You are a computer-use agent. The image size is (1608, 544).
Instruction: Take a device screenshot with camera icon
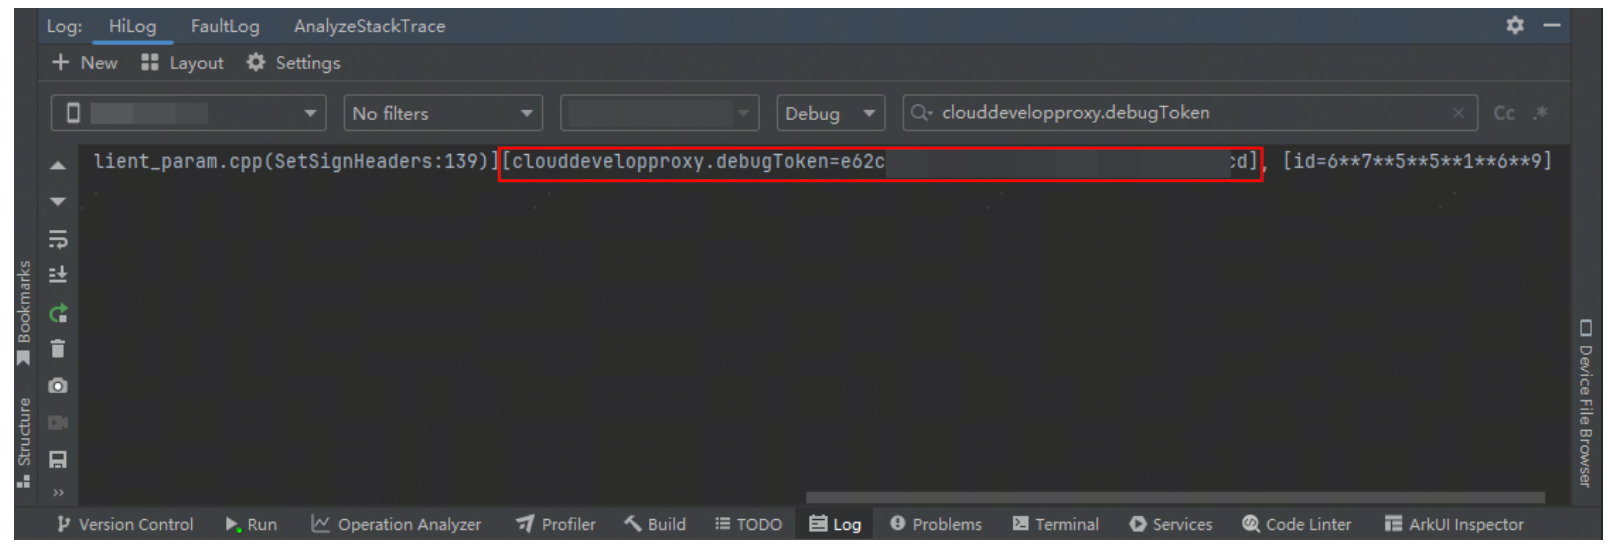[x=58, y=386]
